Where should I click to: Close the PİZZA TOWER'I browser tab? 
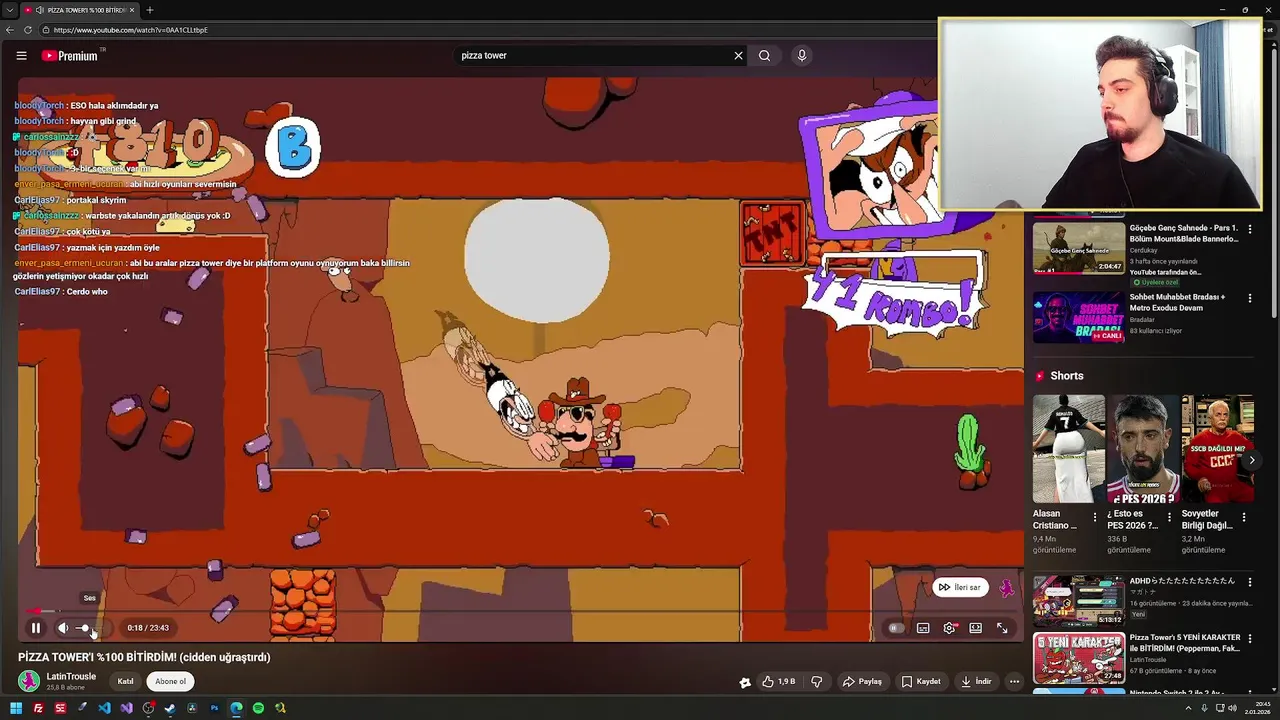[132, 10]
